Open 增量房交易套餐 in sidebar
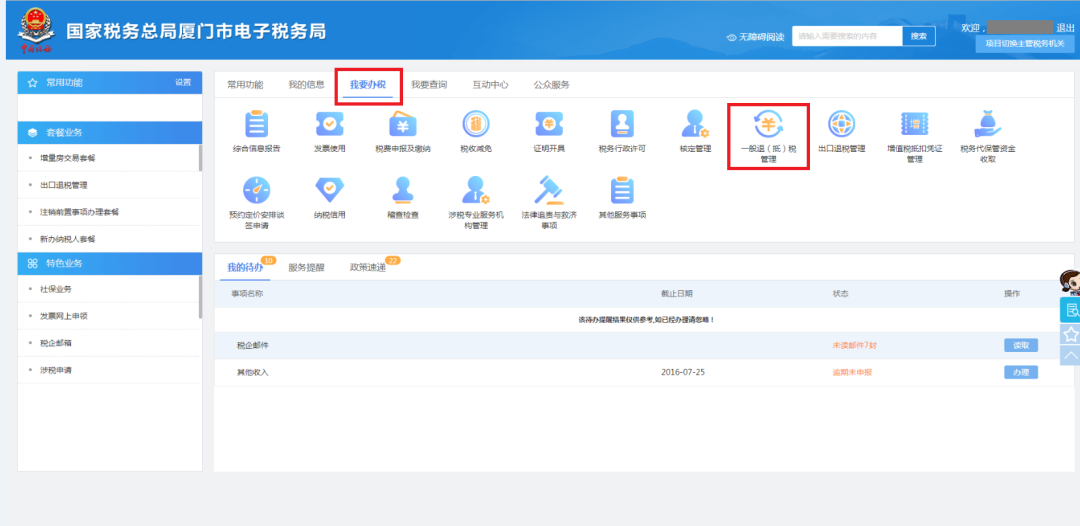Viewport: 1080px width, 526px height. click(68, 158)
